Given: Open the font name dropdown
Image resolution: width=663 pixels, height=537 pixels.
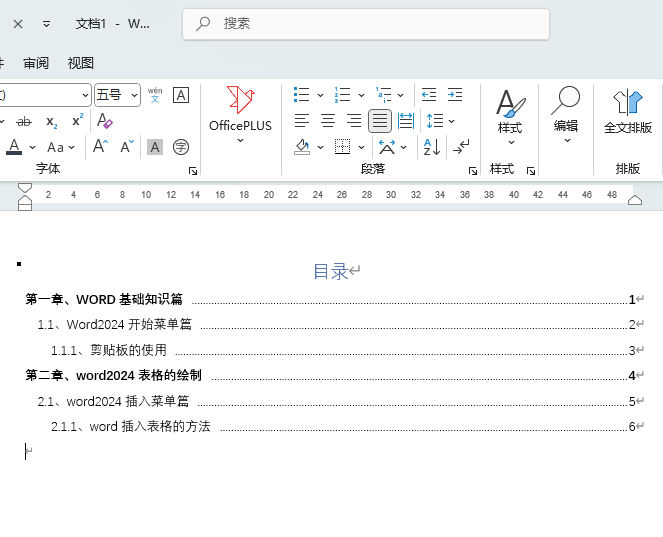Looking at the screenshot, I should 85,95.
